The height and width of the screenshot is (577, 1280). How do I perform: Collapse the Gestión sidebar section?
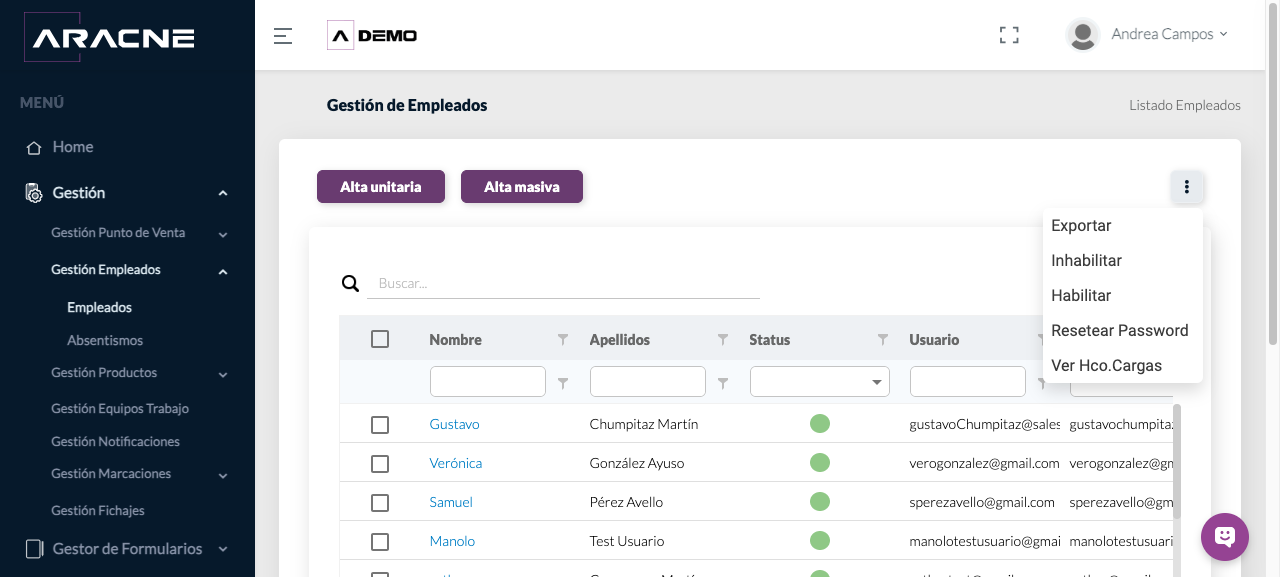coord(223,193)
